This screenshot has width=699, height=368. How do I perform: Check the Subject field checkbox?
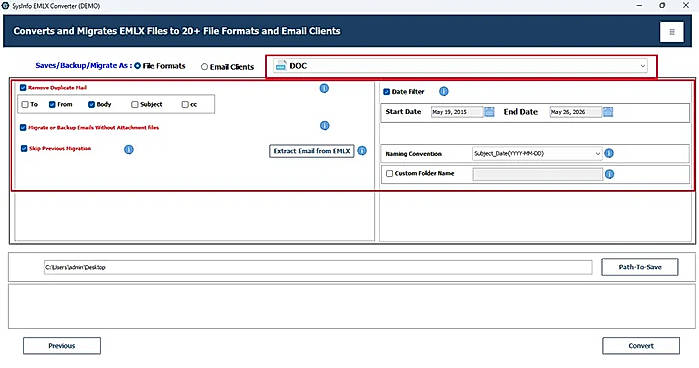135,104
